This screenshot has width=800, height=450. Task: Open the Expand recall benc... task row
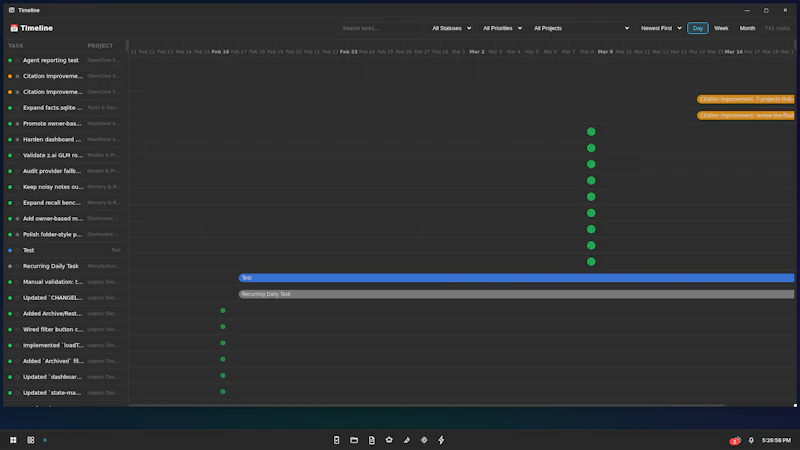click(x=65, y=203)
